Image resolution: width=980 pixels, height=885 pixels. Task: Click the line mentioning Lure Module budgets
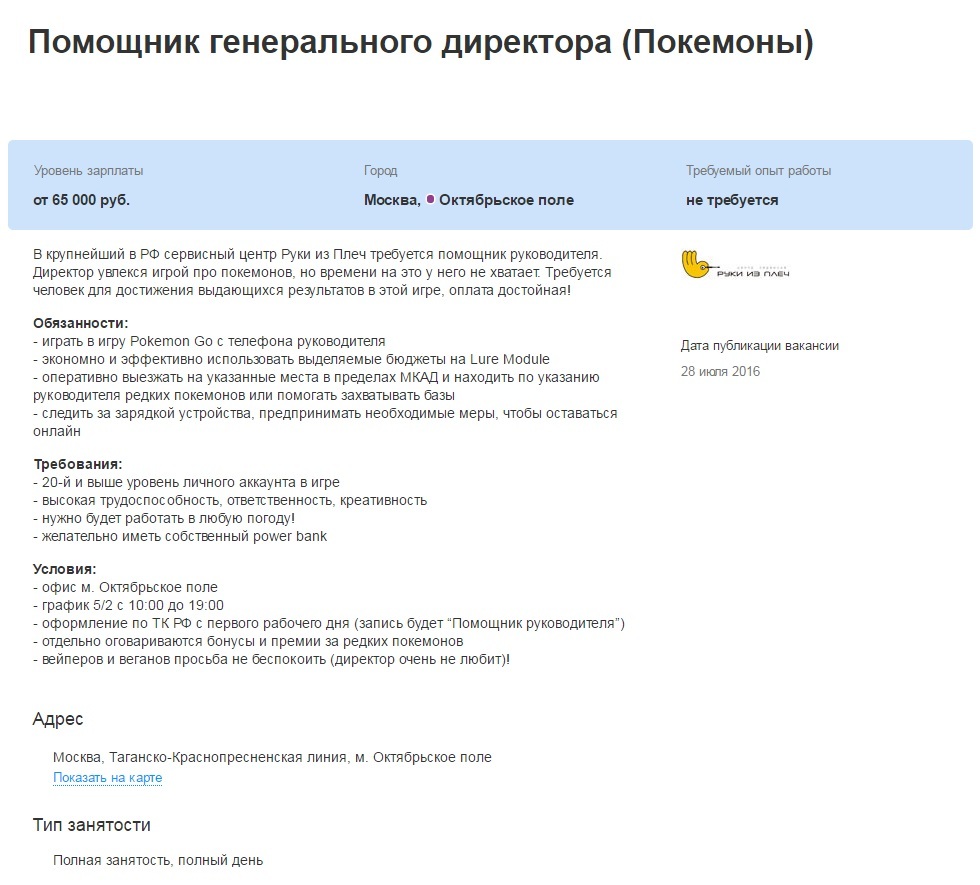coord(291,359)
